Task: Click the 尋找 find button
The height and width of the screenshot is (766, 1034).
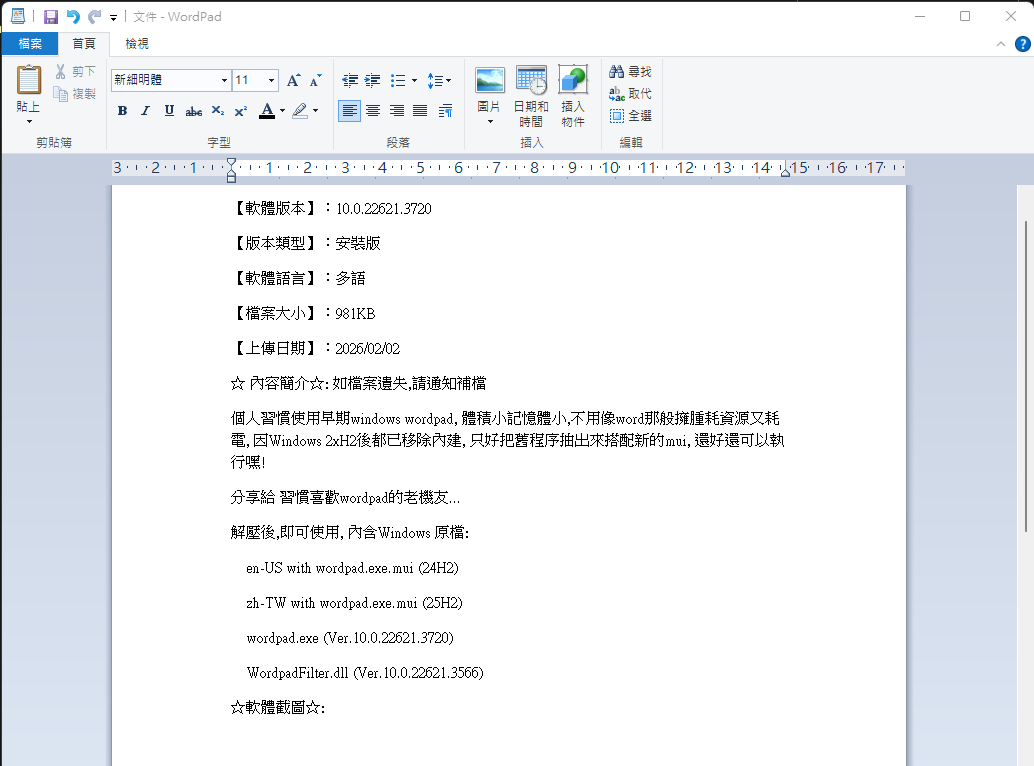Action: coord(630,72)
